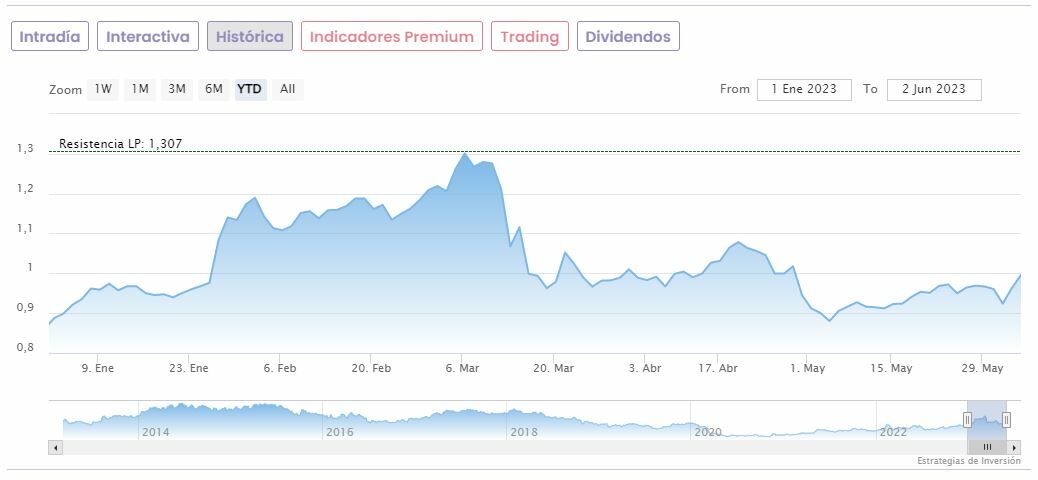1038x480 pixels.
Task: Switch to the Interactiva chart tab
Action: [148, 37]
